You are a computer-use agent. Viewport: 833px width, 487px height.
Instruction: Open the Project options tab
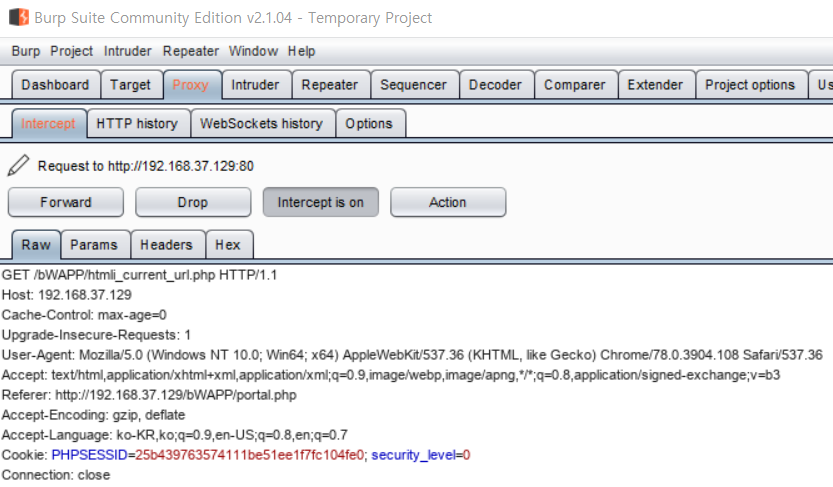click(750, 85)
